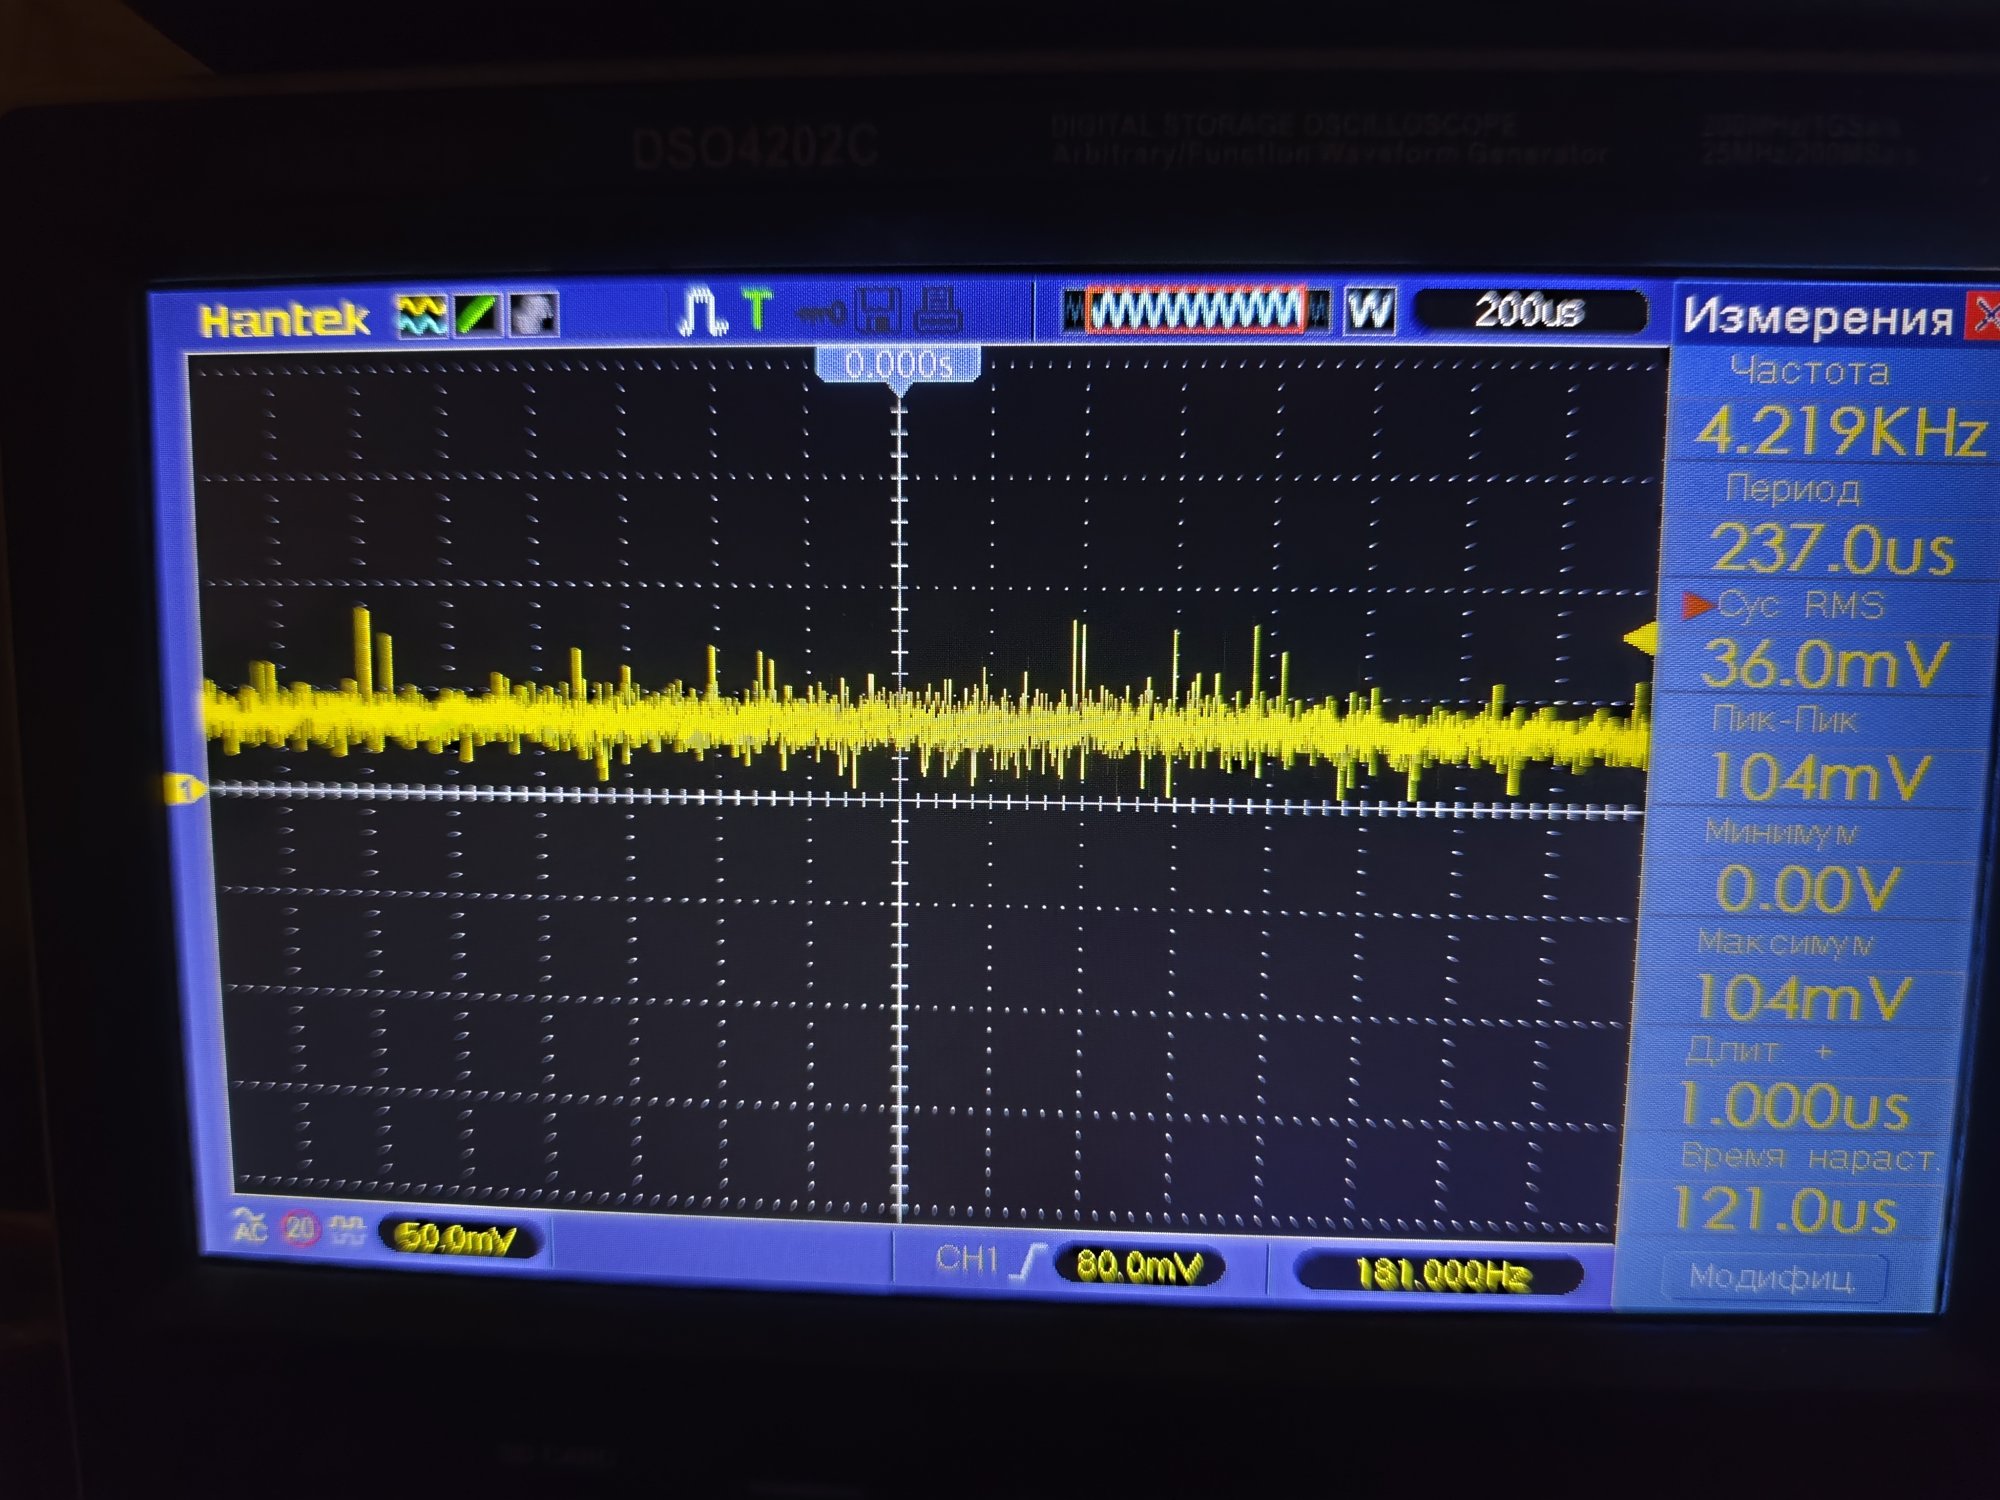The height and width of the screenshot is (1500, 2000).
Task: Click the green T trigger status icon
Action: click(758, 309)
